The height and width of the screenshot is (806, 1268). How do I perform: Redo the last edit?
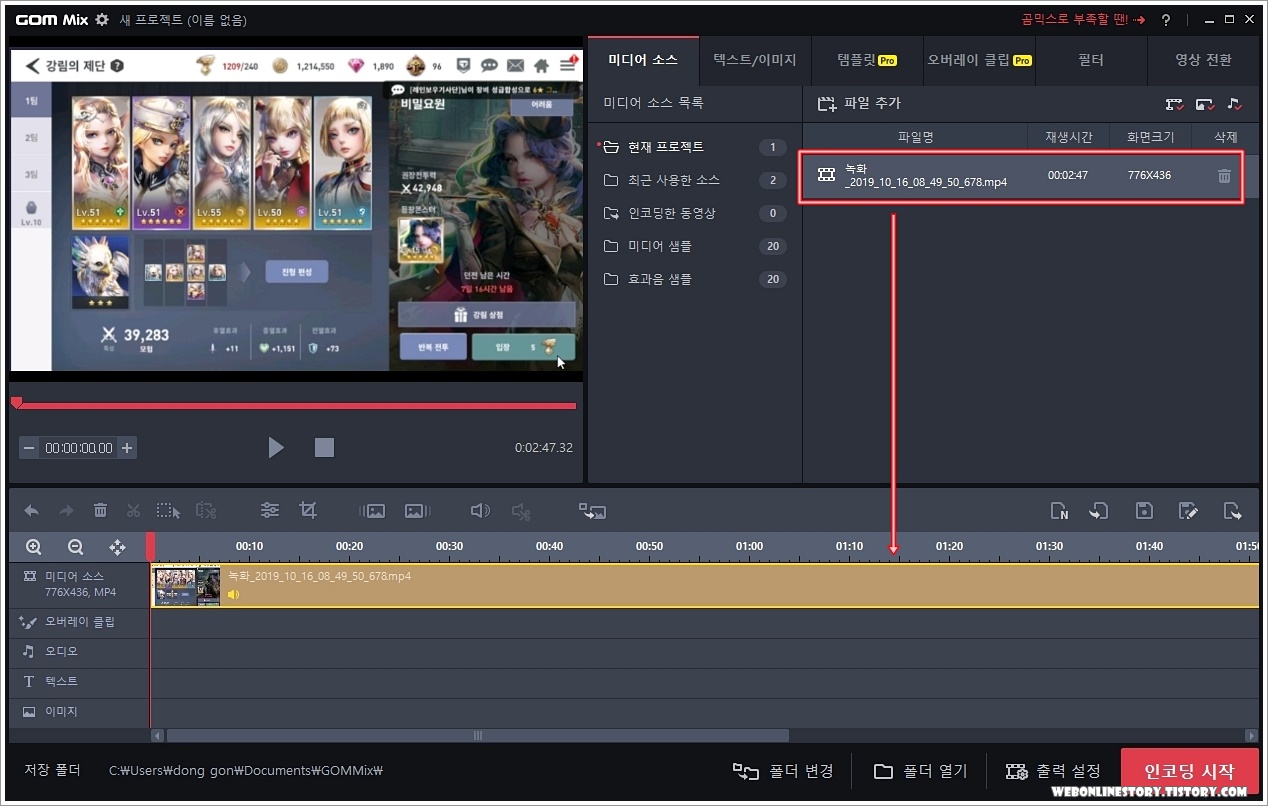click(66, 510)
